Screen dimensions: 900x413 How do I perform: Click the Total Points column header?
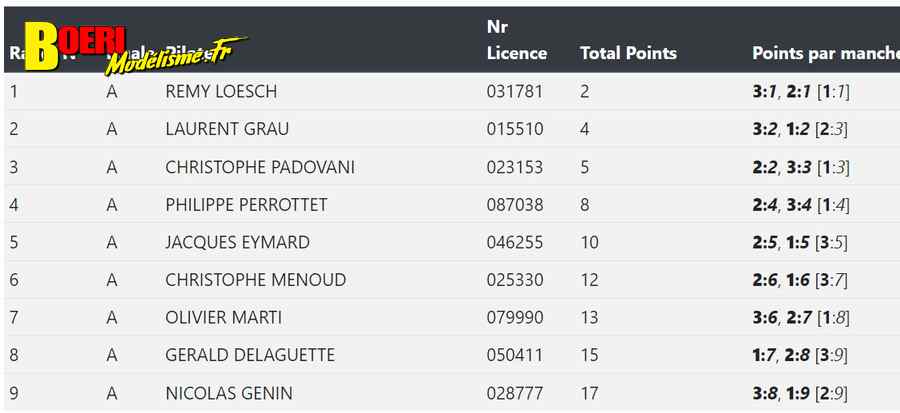629,53
